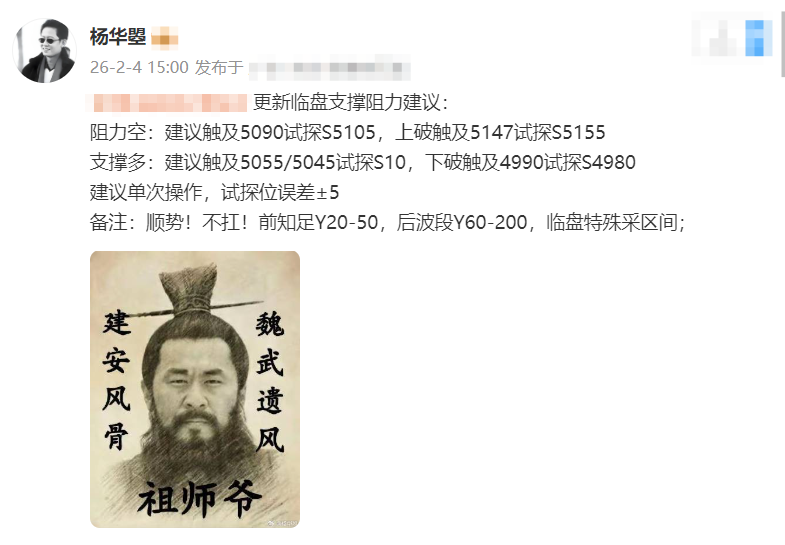Screen dimensions: 785x545
Task: Open the blurred source link after 发布于
Action: pos(329,69)
